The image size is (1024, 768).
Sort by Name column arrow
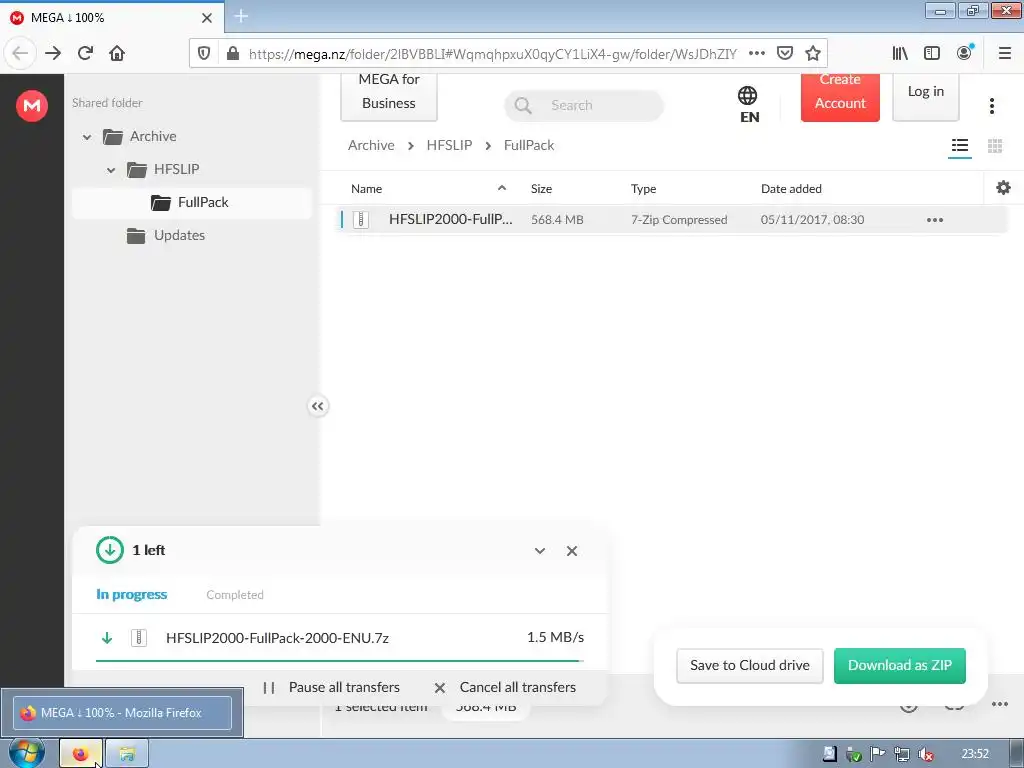[502, 188]
